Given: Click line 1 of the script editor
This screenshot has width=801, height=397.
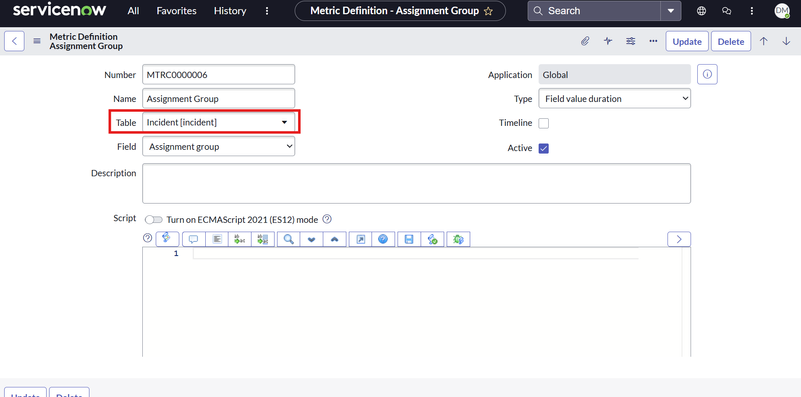Looking at the screenshot, I should click(415, 253).
